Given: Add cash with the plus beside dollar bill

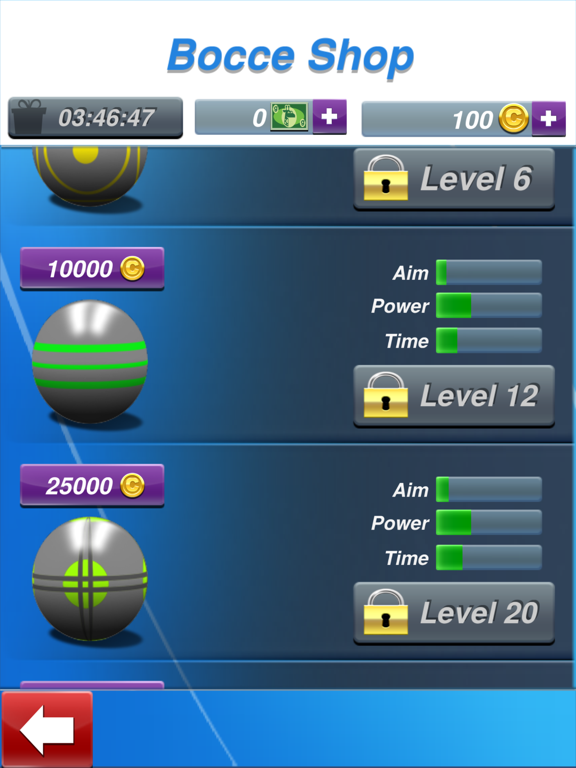Looking at the screenshot, I should pyautogui.click(x=330, y=117).
